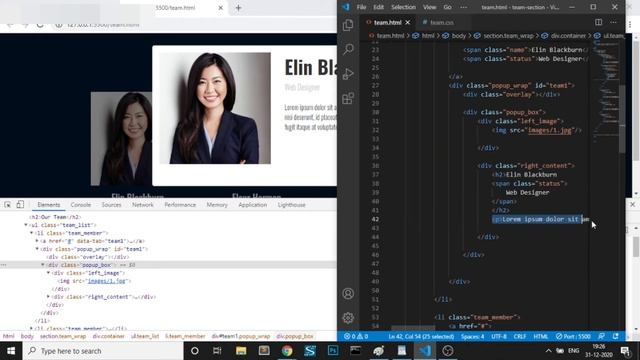Click the VS Code editor horizontal scrollbar
This screenshot has height=360, width=640.
(413, 328)
